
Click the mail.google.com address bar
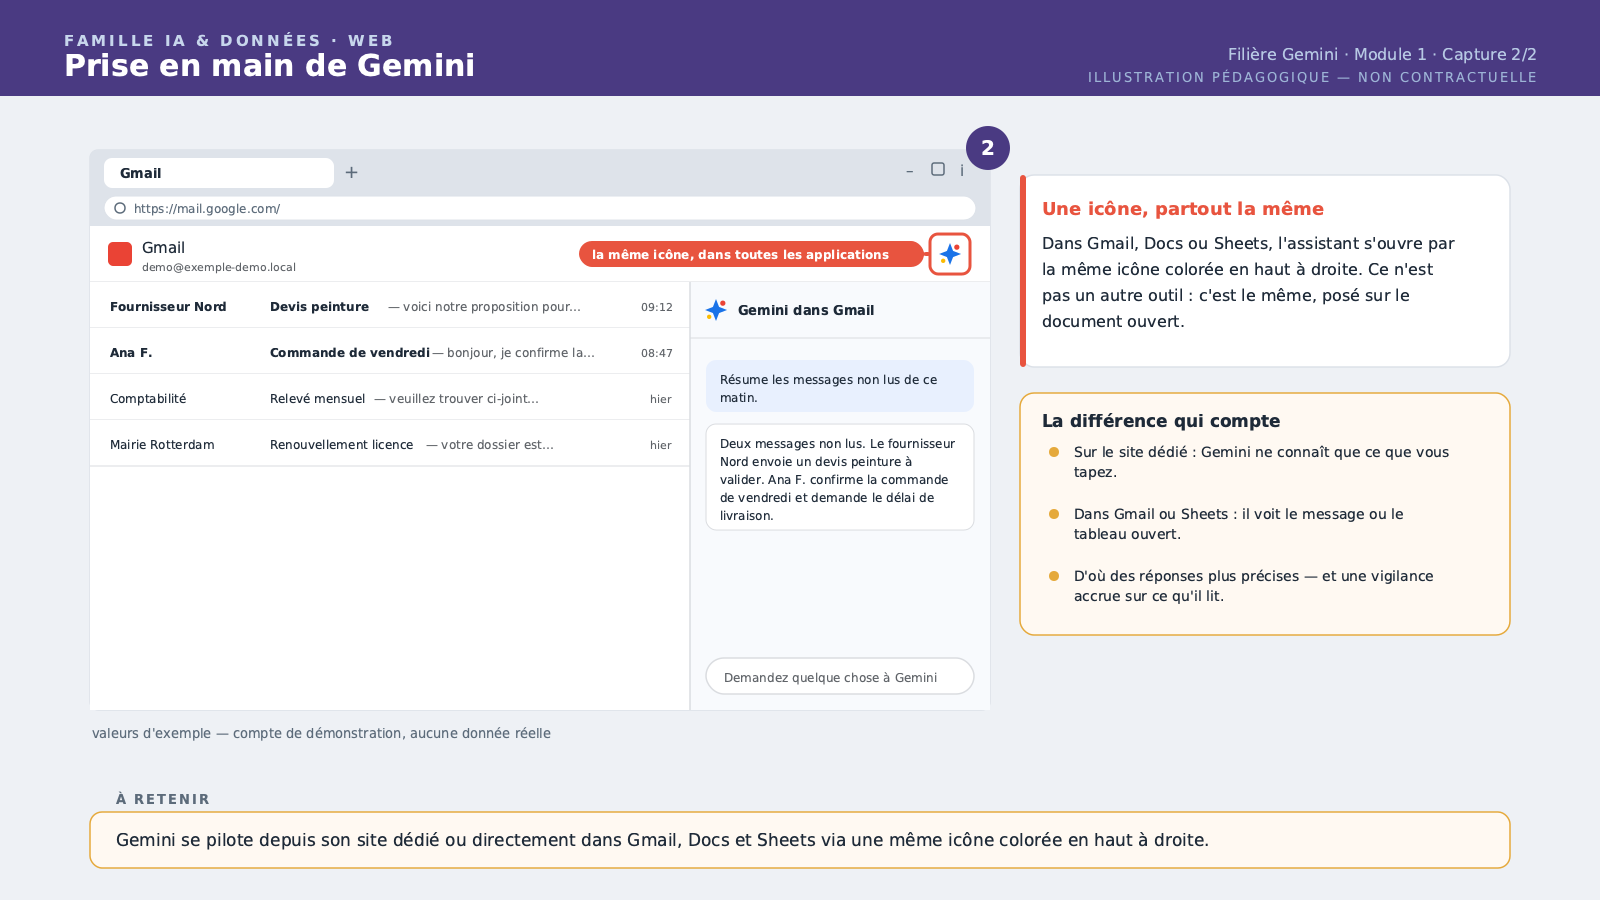coord(540,208)
